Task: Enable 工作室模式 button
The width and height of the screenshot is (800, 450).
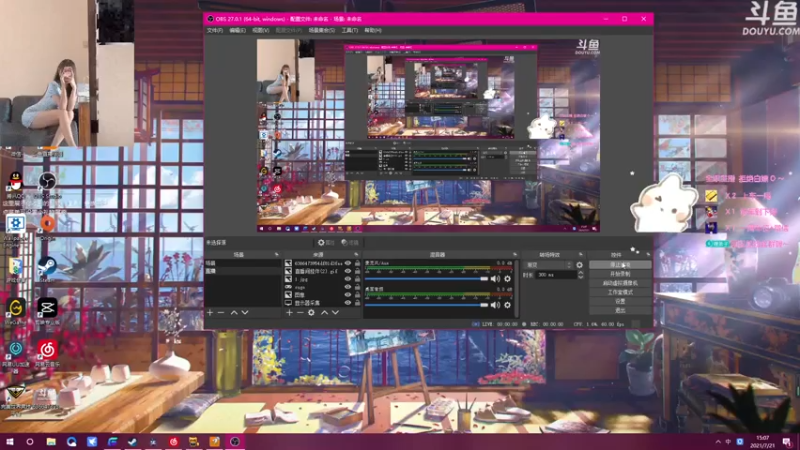Action: 620,292
